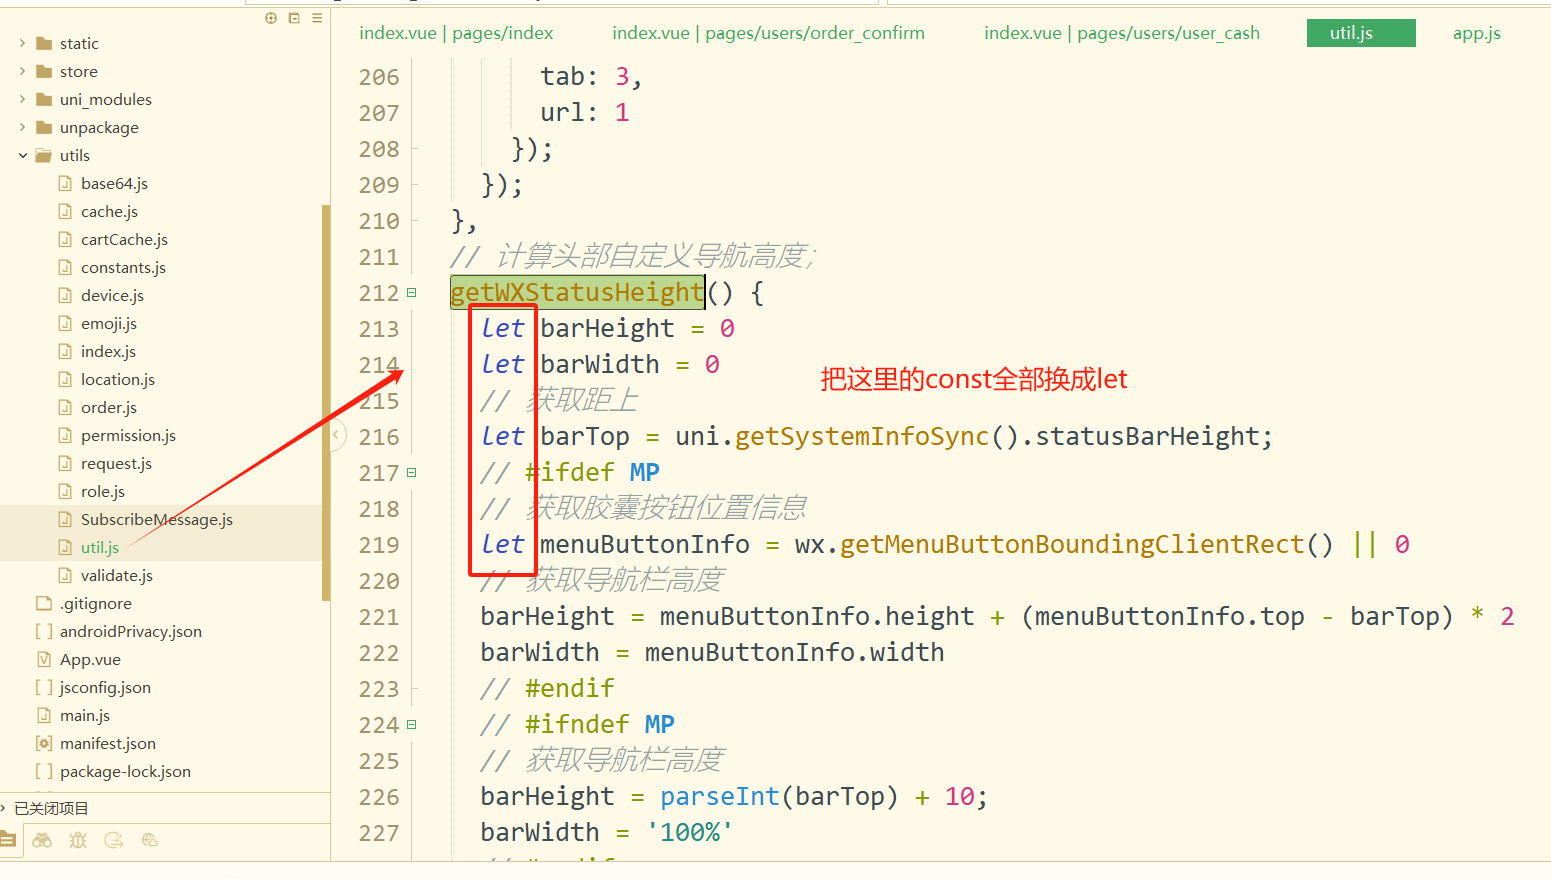Click the manifest.json settings file icon
The width and height of the screenshot is (1551, 879).
point(44,743)
